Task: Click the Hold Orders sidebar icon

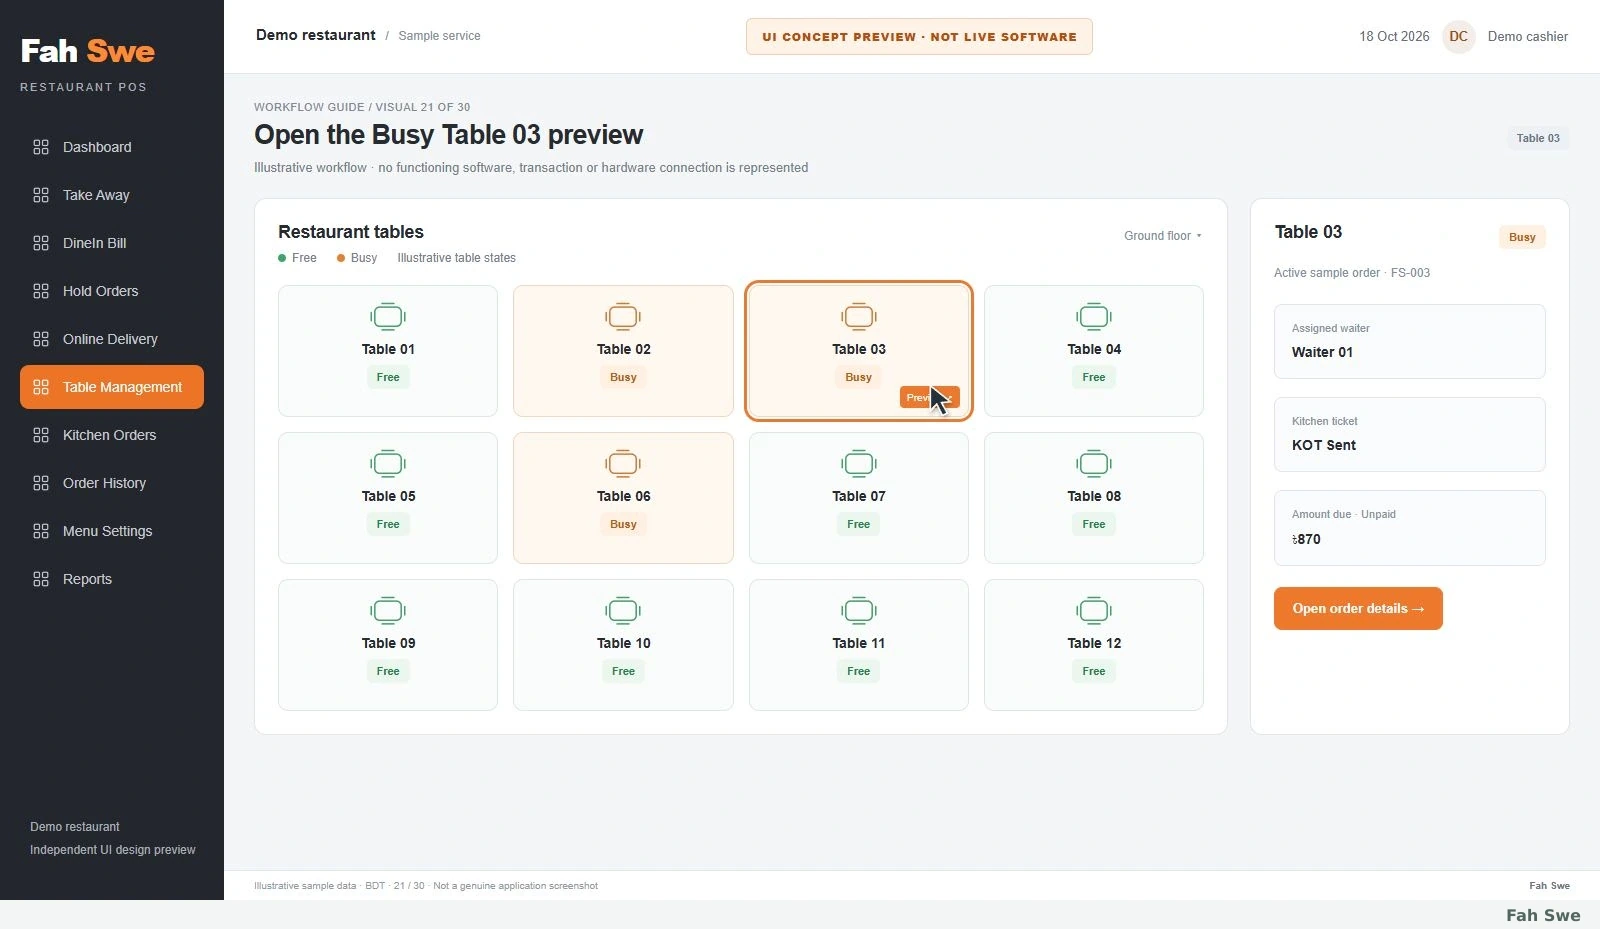Action: (x=41, y=291)
